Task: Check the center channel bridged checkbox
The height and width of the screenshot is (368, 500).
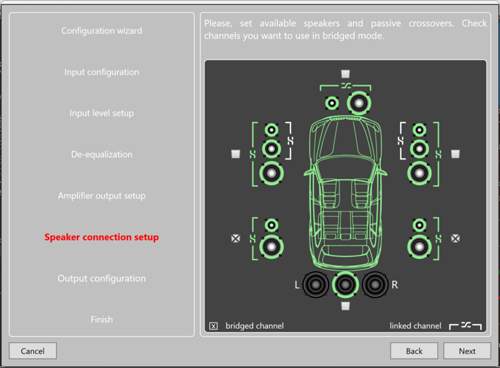Action: (345, 74)
